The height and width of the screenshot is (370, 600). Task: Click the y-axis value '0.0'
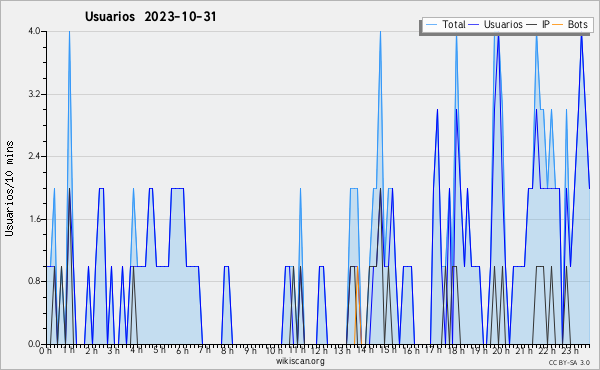pos(34,344)
